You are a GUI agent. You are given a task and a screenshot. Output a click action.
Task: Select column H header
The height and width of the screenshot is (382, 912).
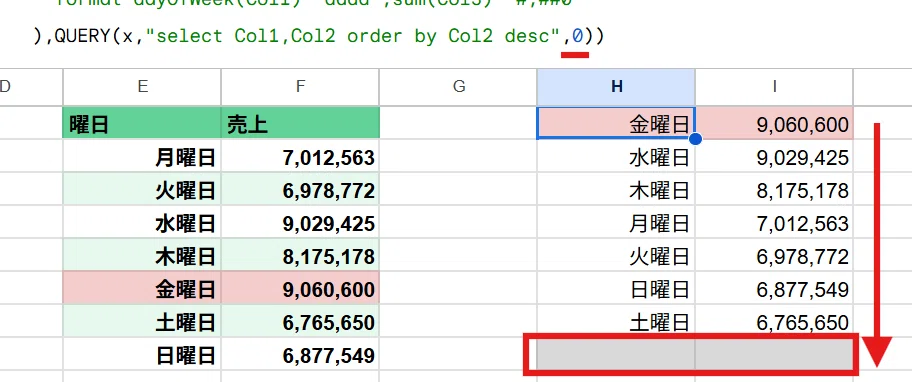[x=616, y=87]
